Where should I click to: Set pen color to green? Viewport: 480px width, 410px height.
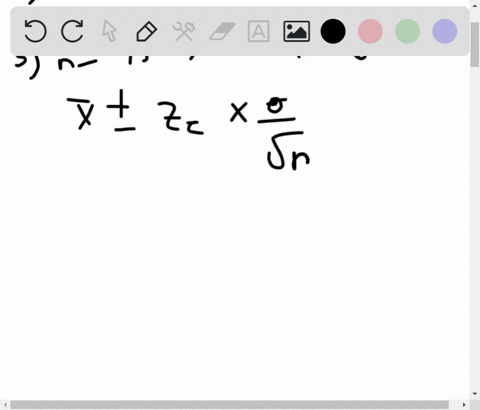407,31
